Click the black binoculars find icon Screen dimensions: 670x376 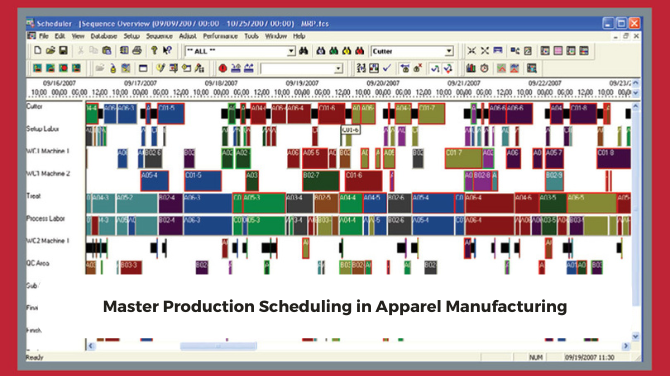(x=304, y=51)
